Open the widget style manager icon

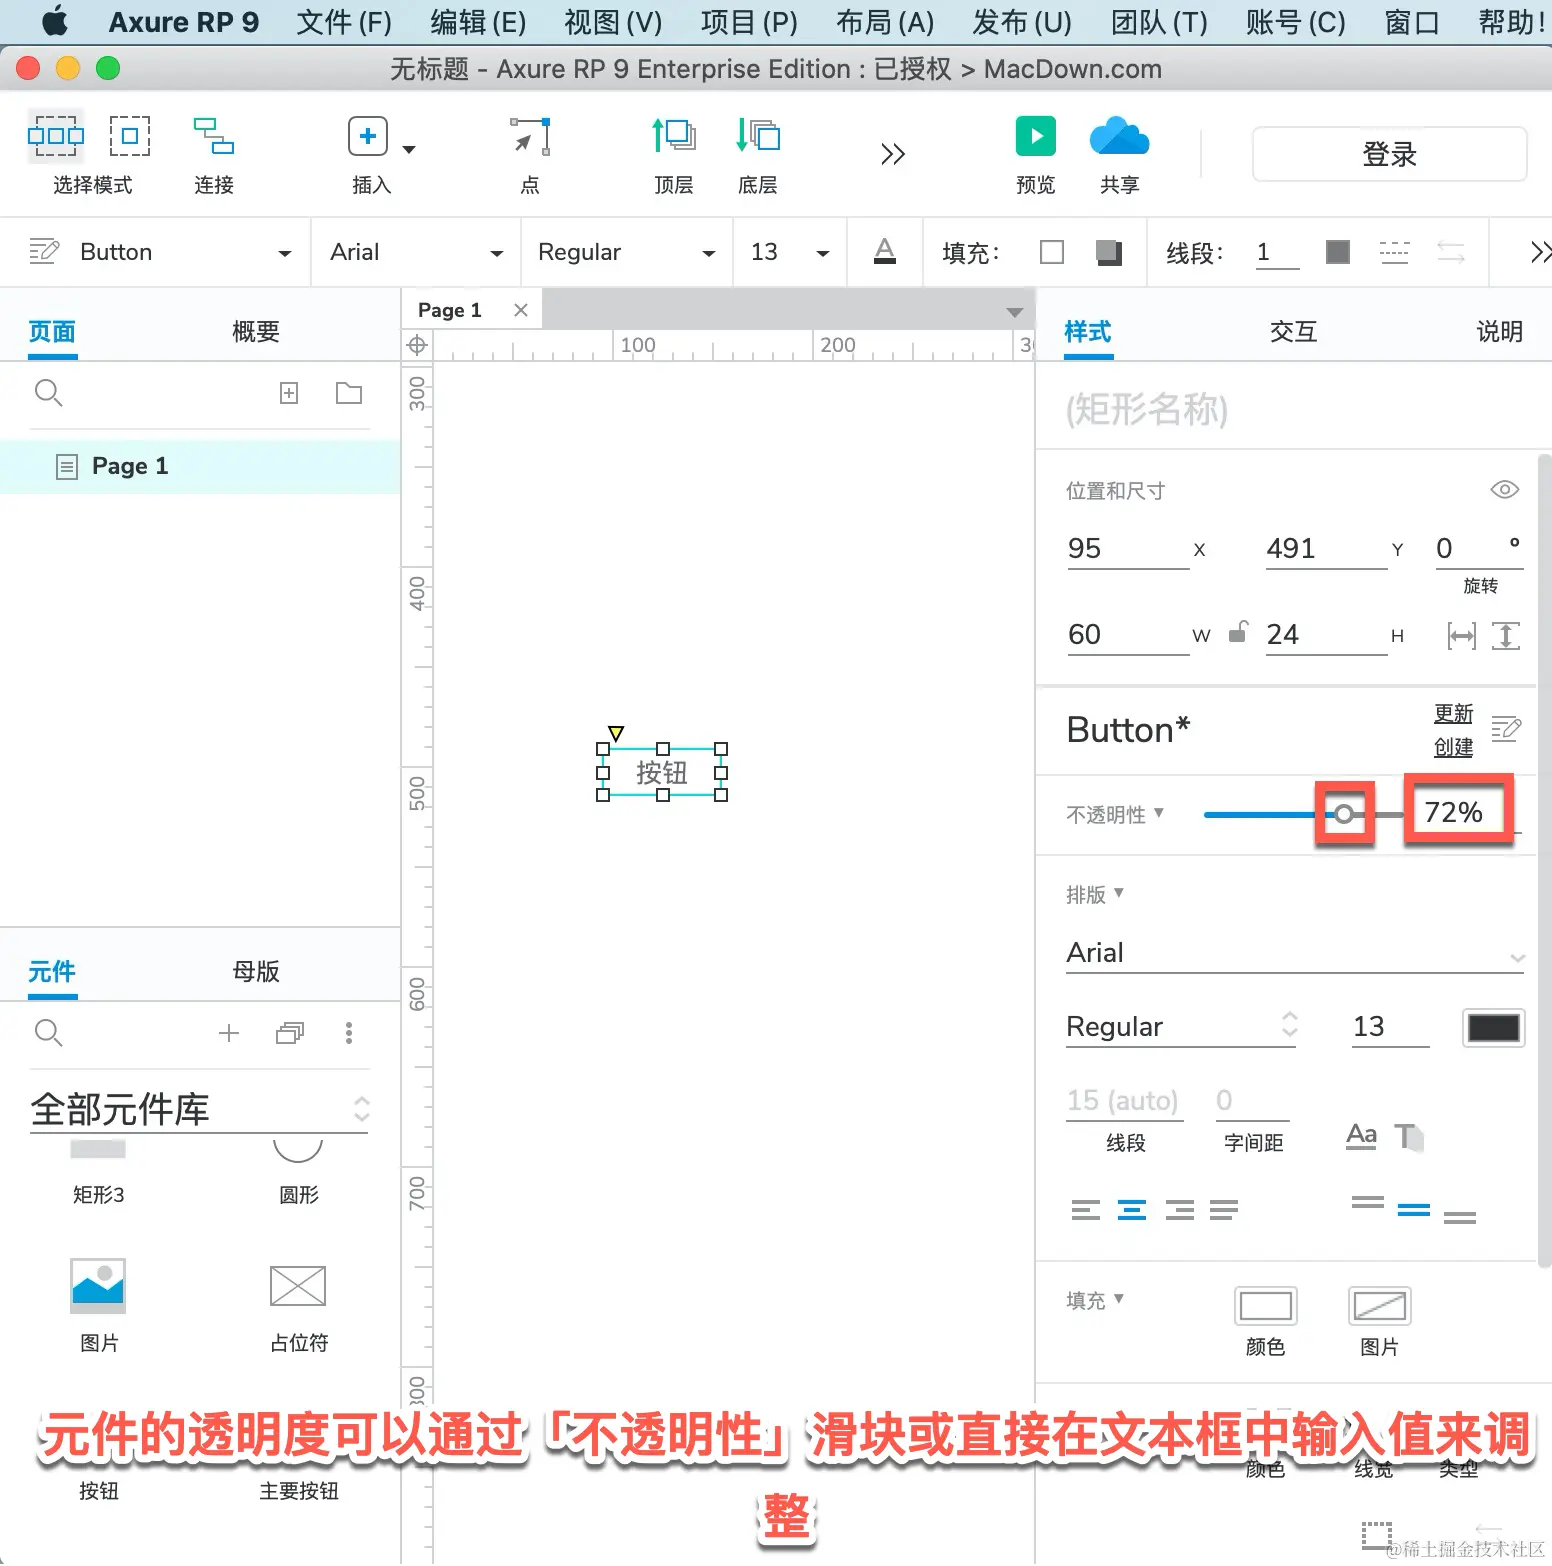pos(44,250)
